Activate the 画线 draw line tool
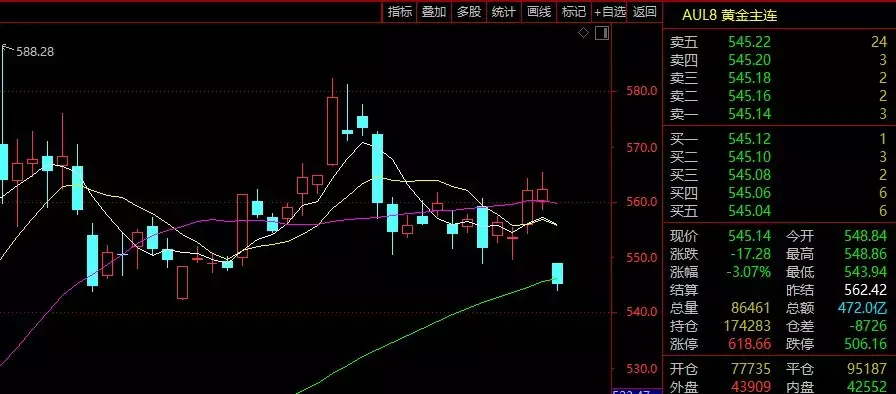 tap(539, 12)
